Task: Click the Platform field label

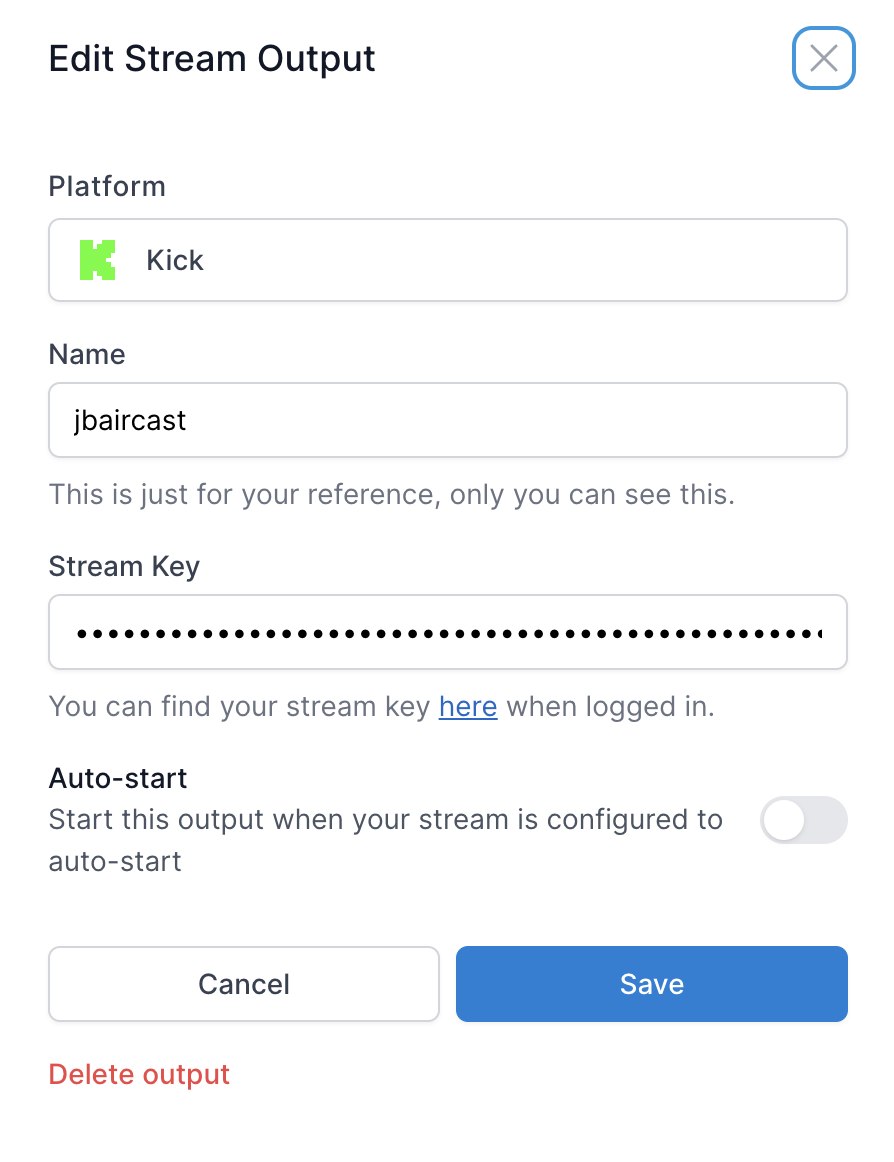Action: (x=107, y=187)
